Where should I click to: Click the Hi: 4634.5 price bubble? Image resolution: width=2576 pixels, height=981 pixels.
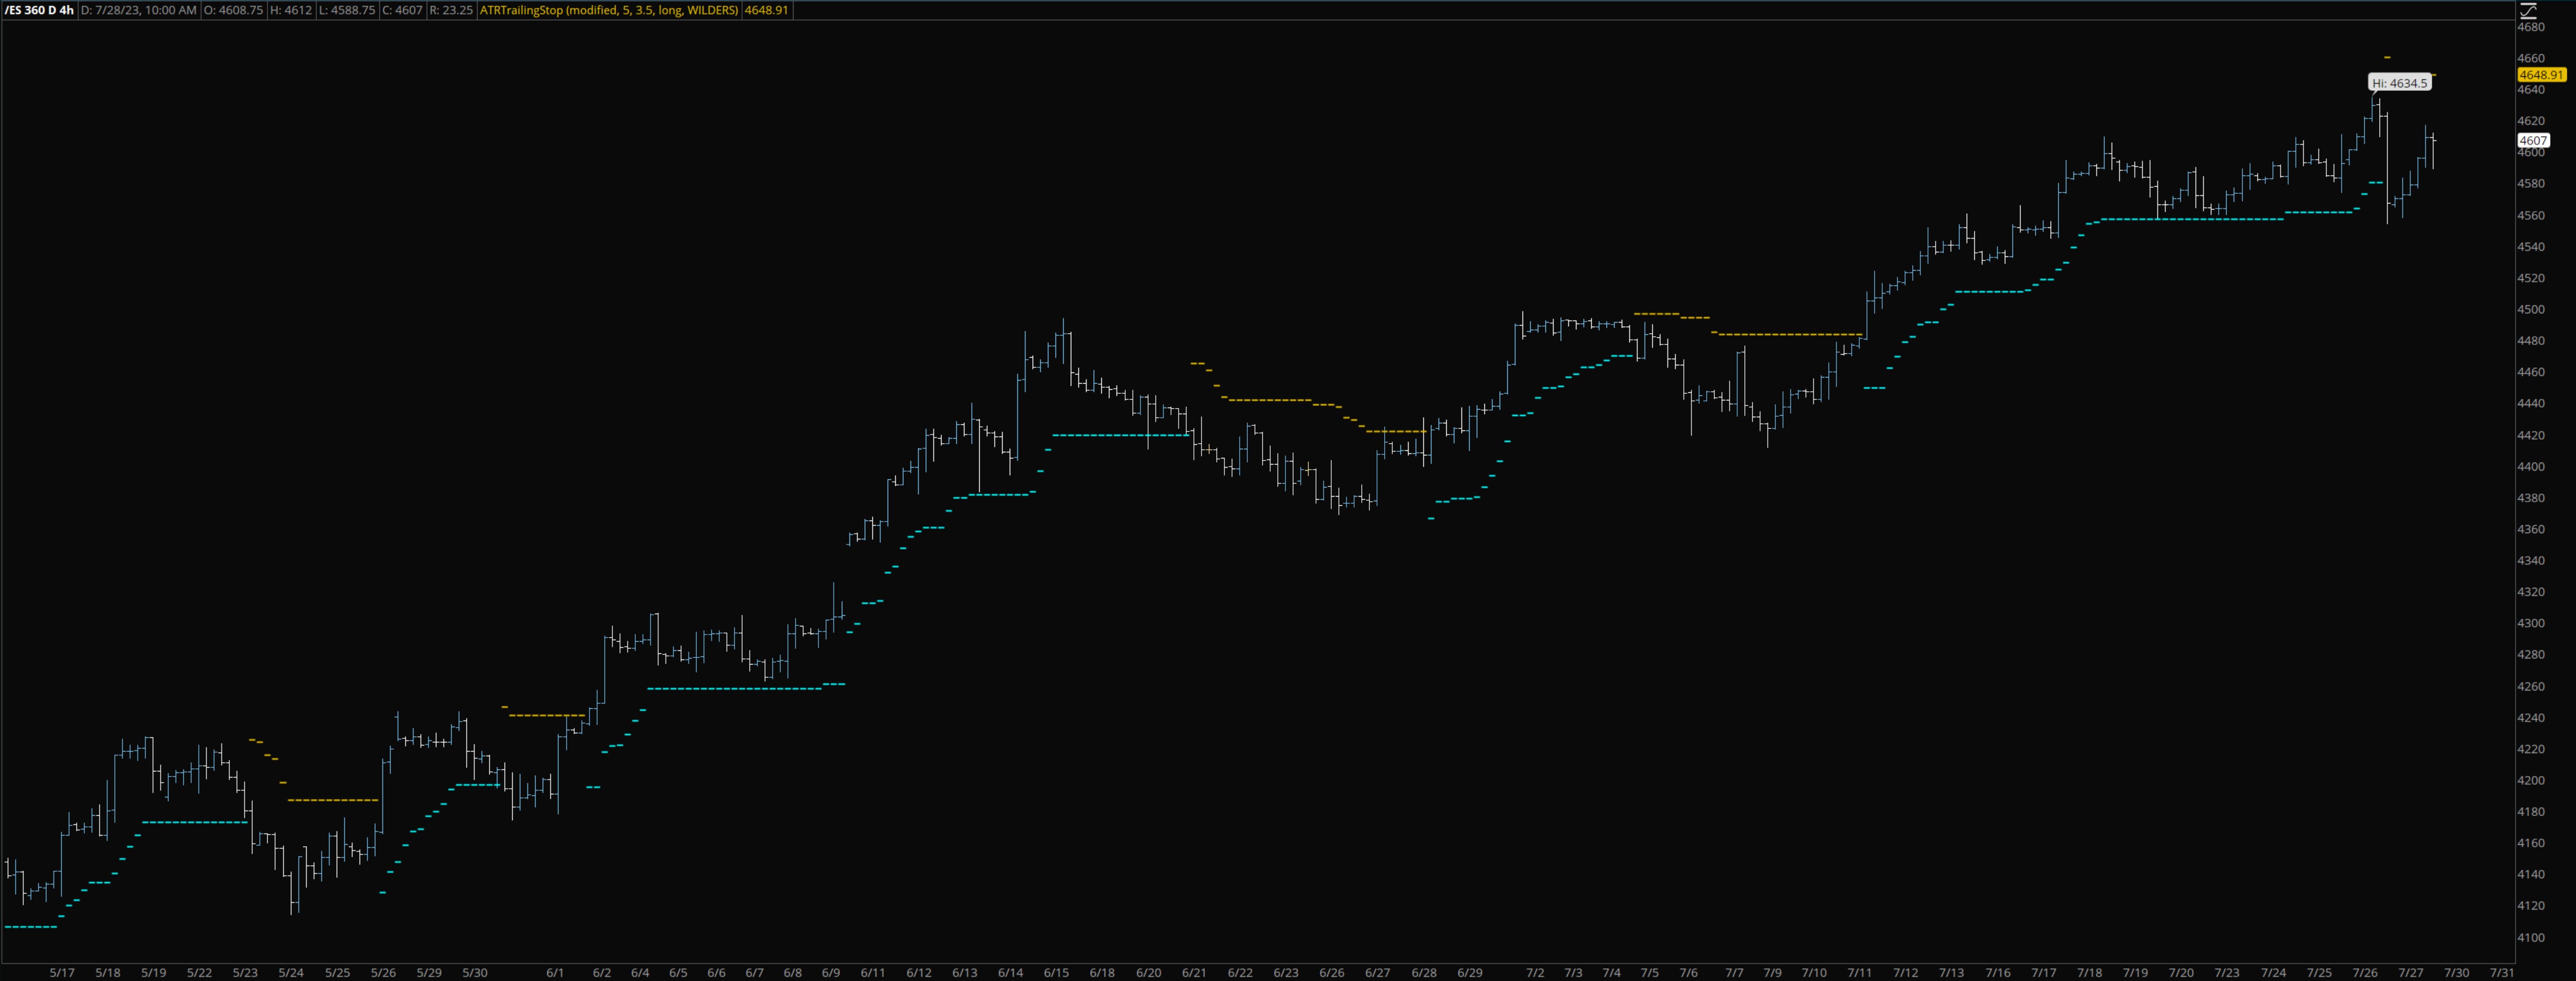point(2400,83)
